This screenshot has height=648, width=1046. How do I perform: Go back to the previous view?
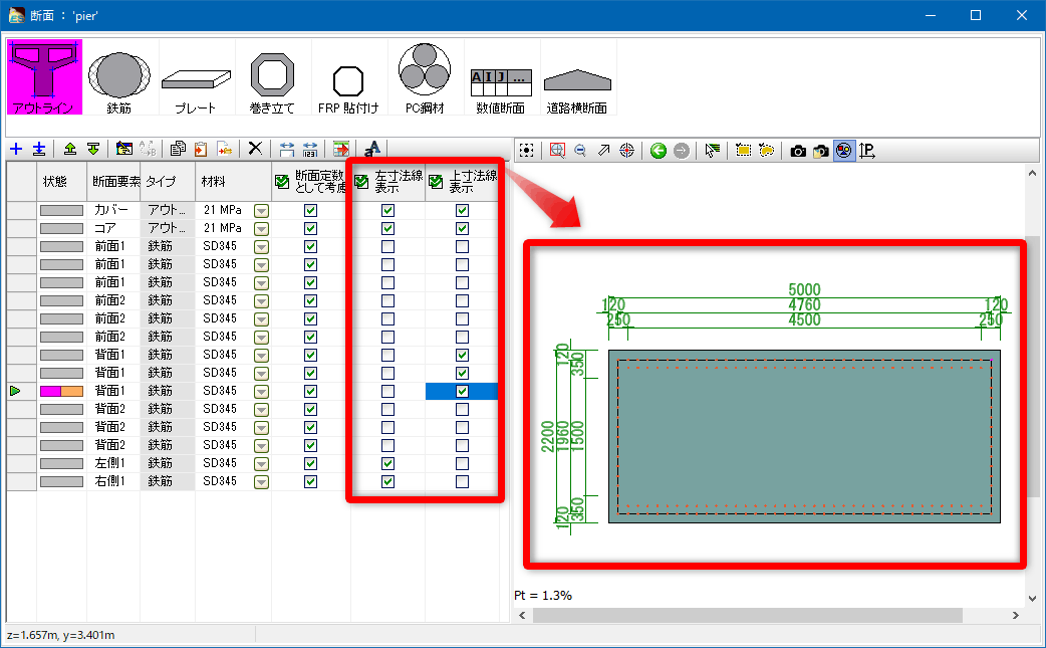click(x=658, y=151)
